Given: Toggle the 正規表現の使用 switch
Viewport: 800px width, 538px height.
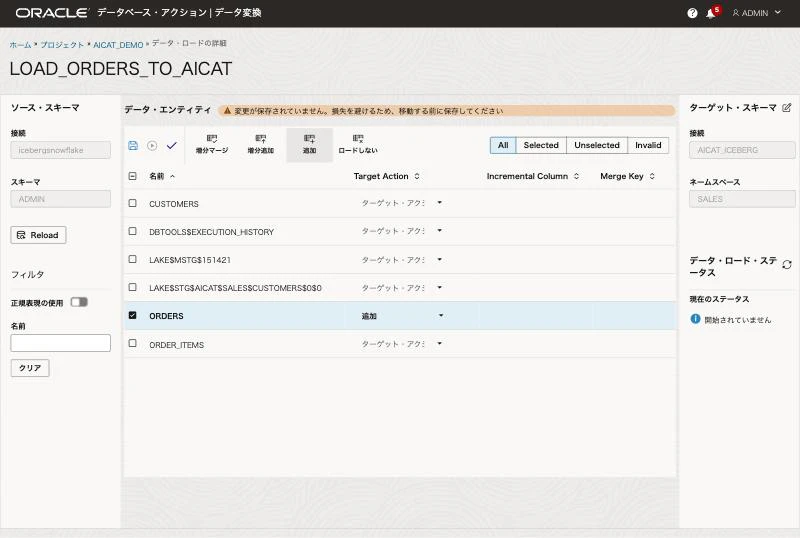Looking at the screenshot, I should click(79, 302).
